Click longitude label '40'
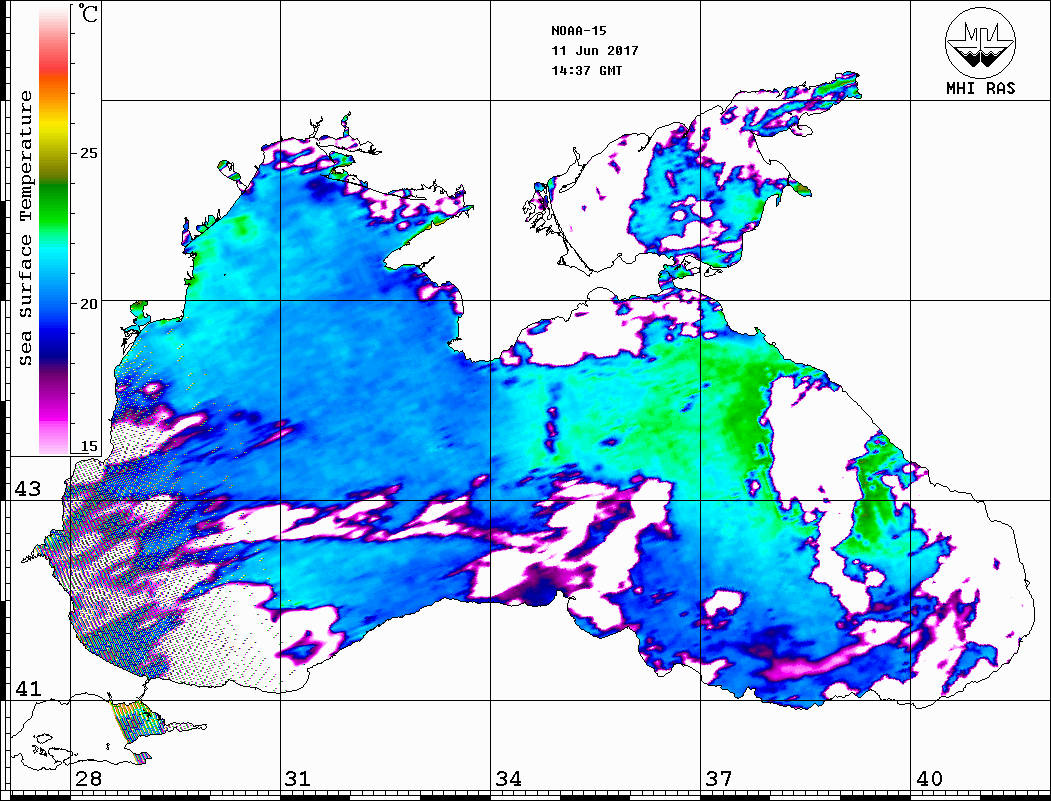 929,778
